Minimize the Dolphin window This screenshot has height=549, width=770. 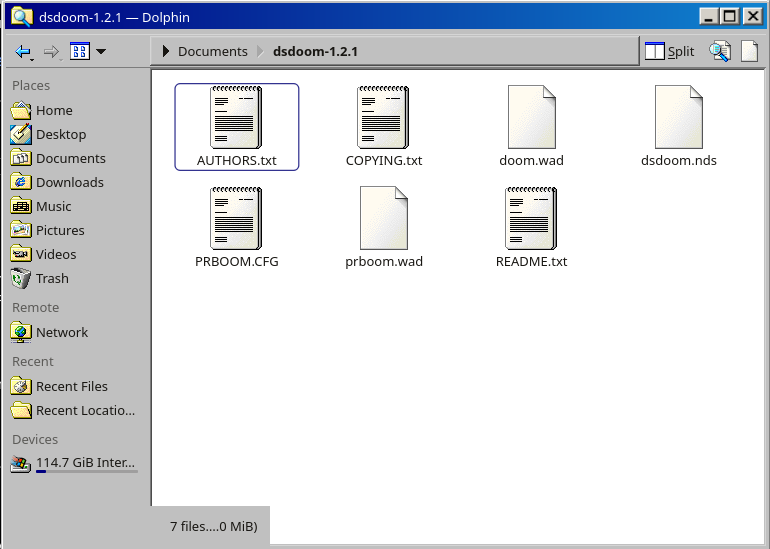point(709,17)
